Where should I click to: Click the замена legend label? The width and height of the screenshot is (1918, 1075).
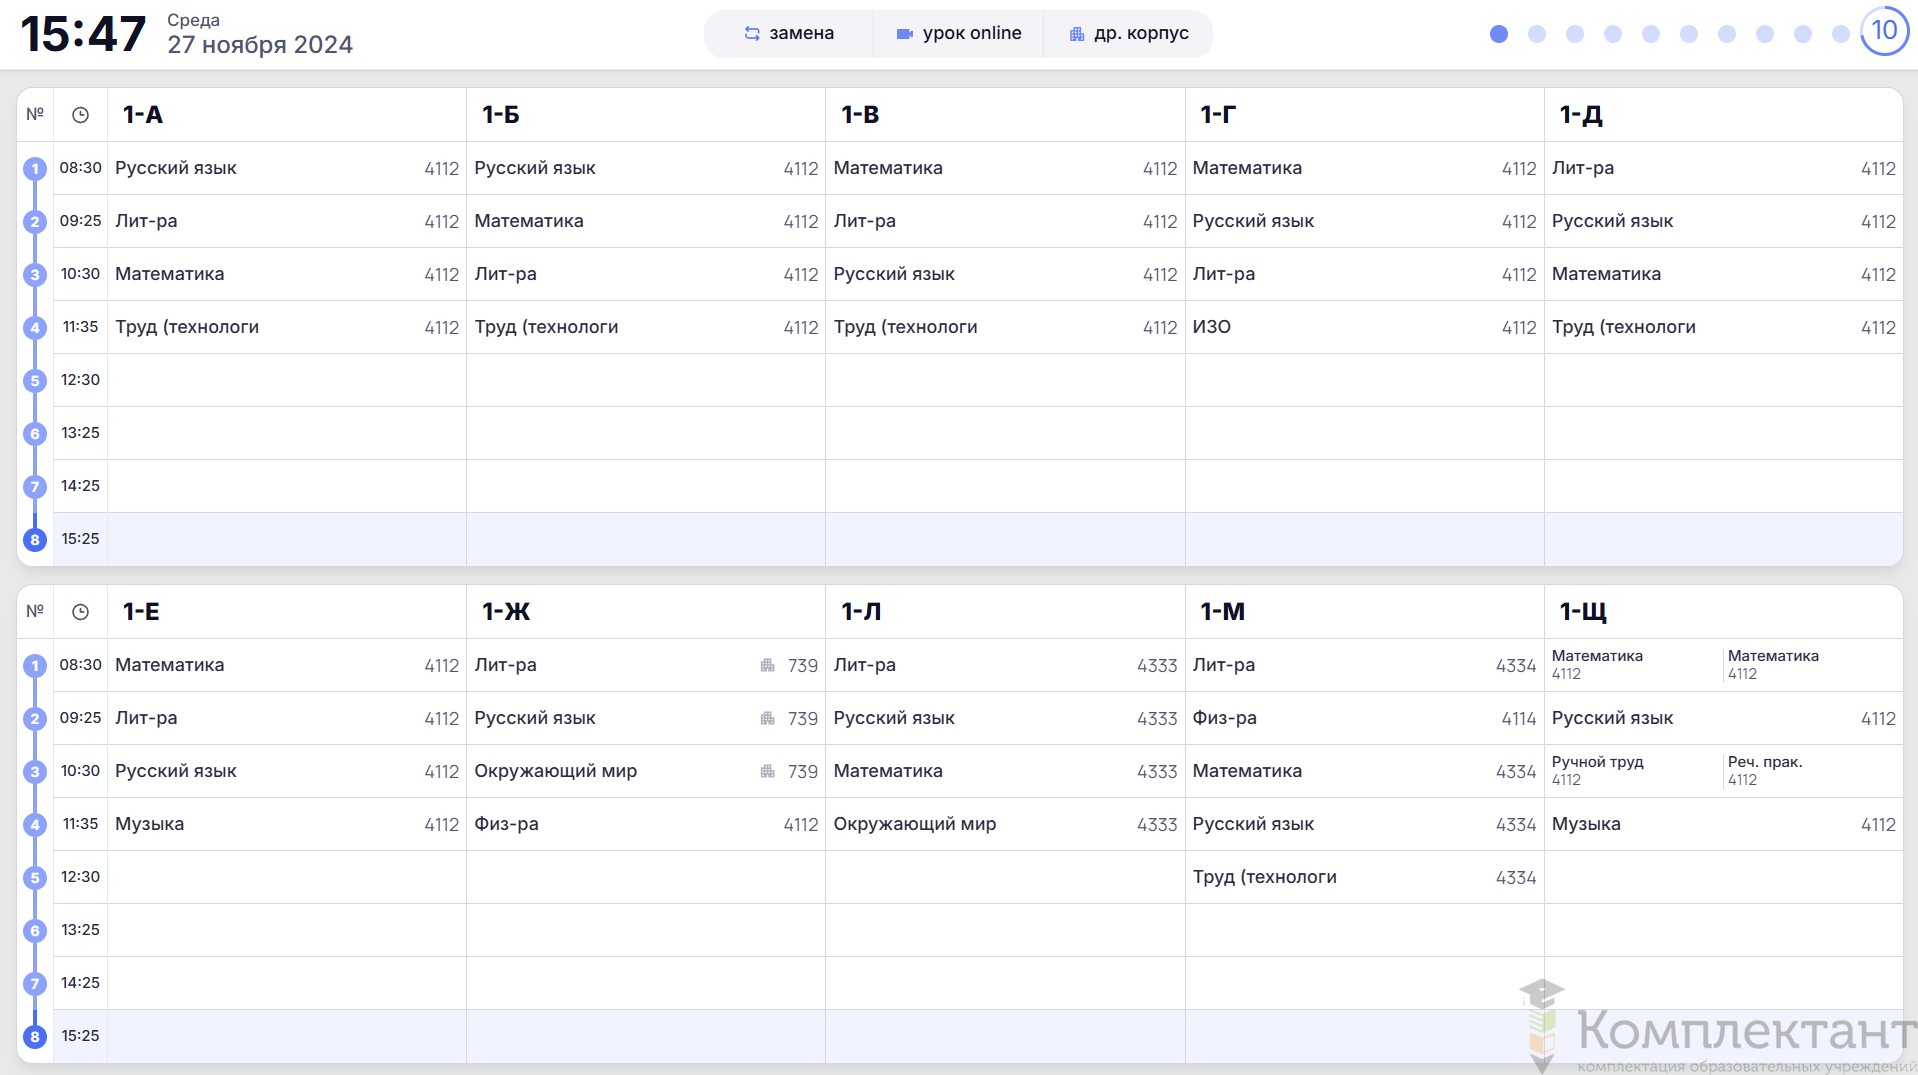coord(801,34)
